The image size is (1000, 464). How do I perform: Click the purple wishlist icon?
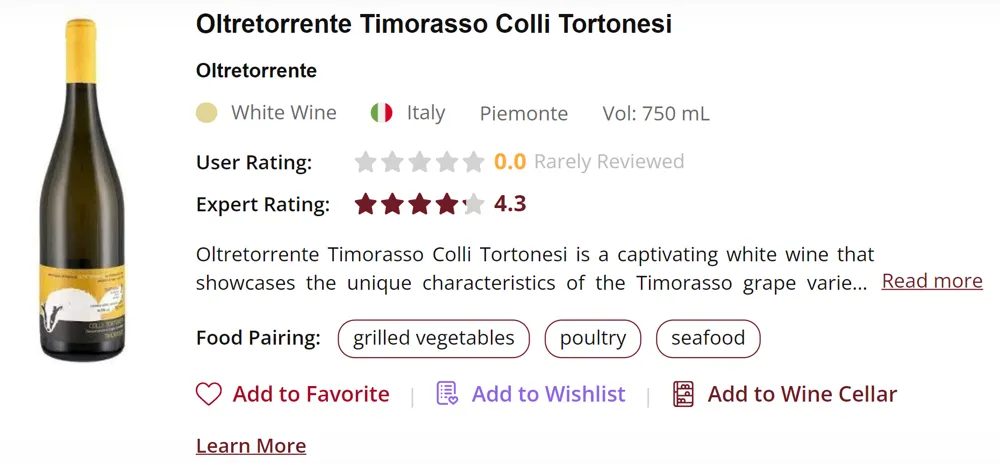[447, 394]
